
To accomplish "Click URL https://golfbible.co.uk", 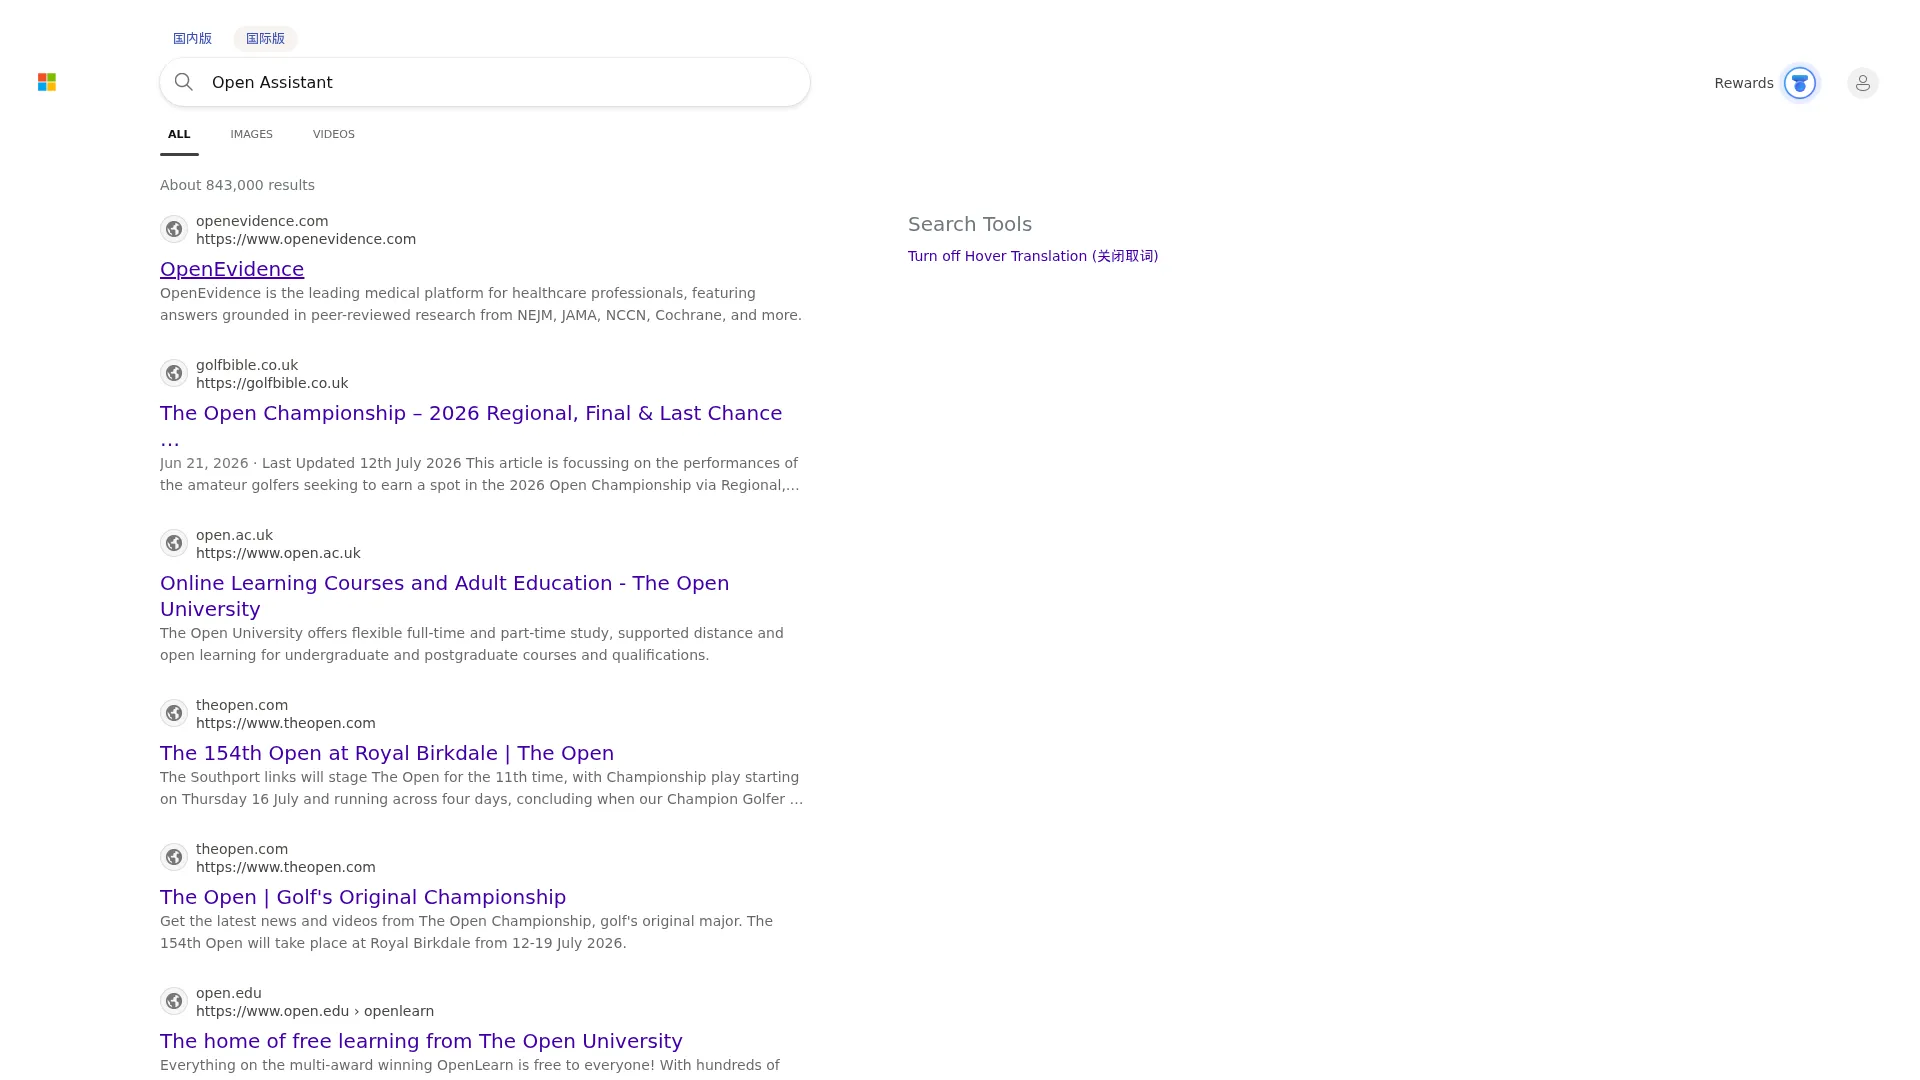I will click(272, 383).
